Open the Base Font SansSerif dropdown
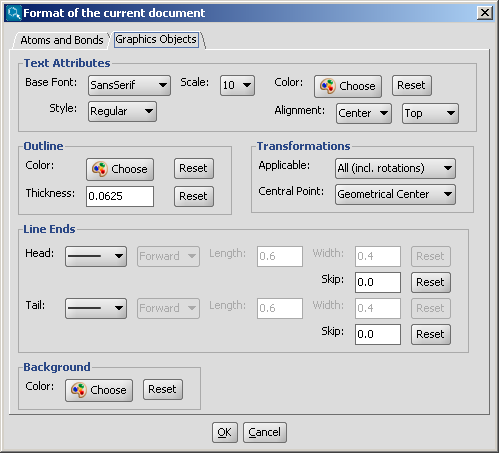The height and width of the screenshot is (453, 499). pos(129,85)
